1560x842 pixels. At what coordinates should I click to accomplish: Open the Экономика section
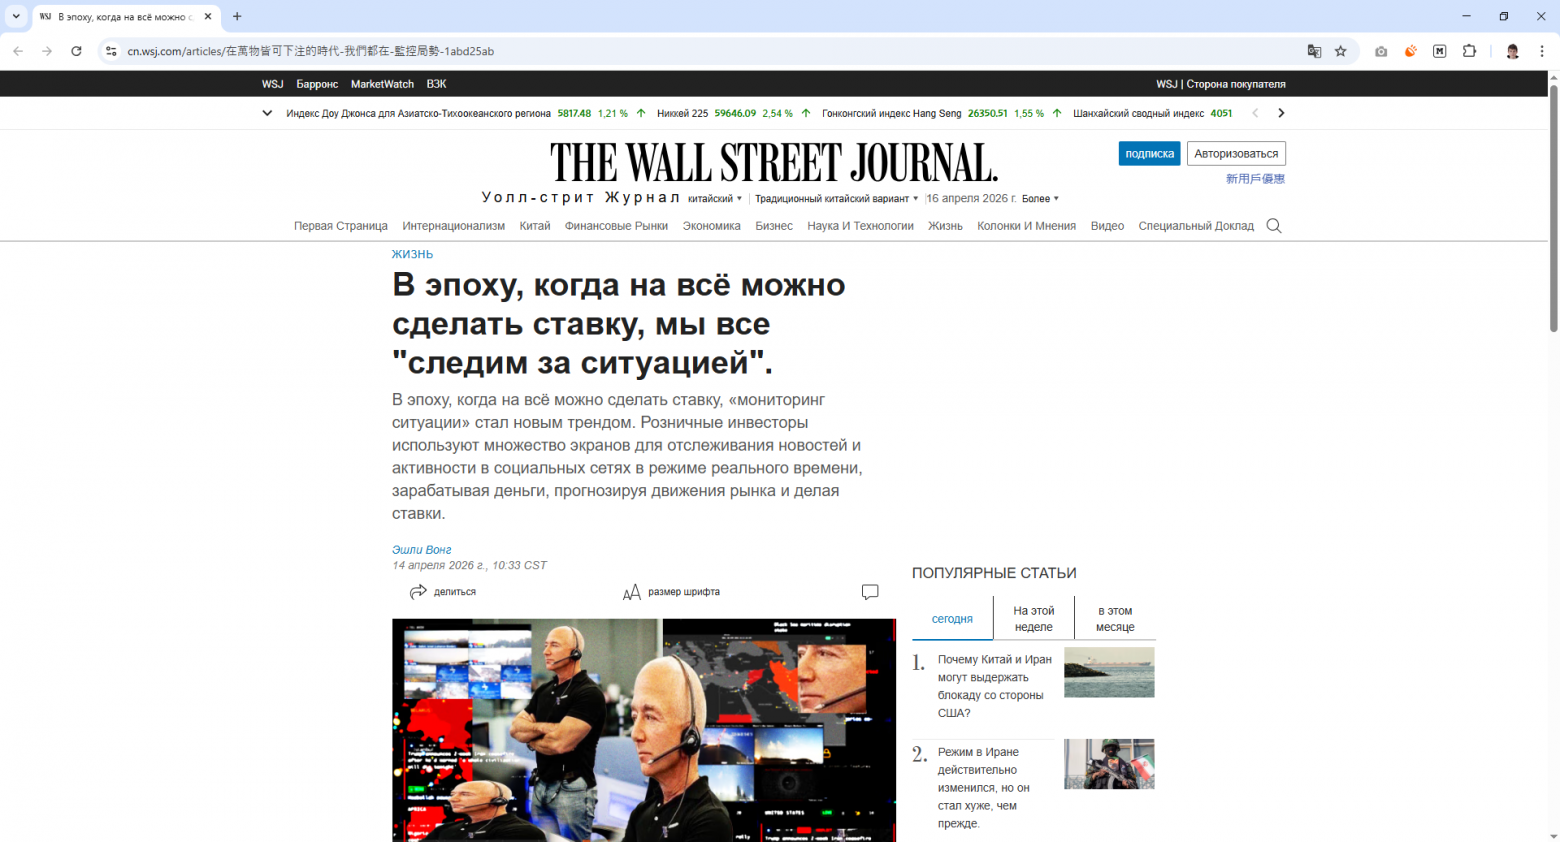click(711, 226)
